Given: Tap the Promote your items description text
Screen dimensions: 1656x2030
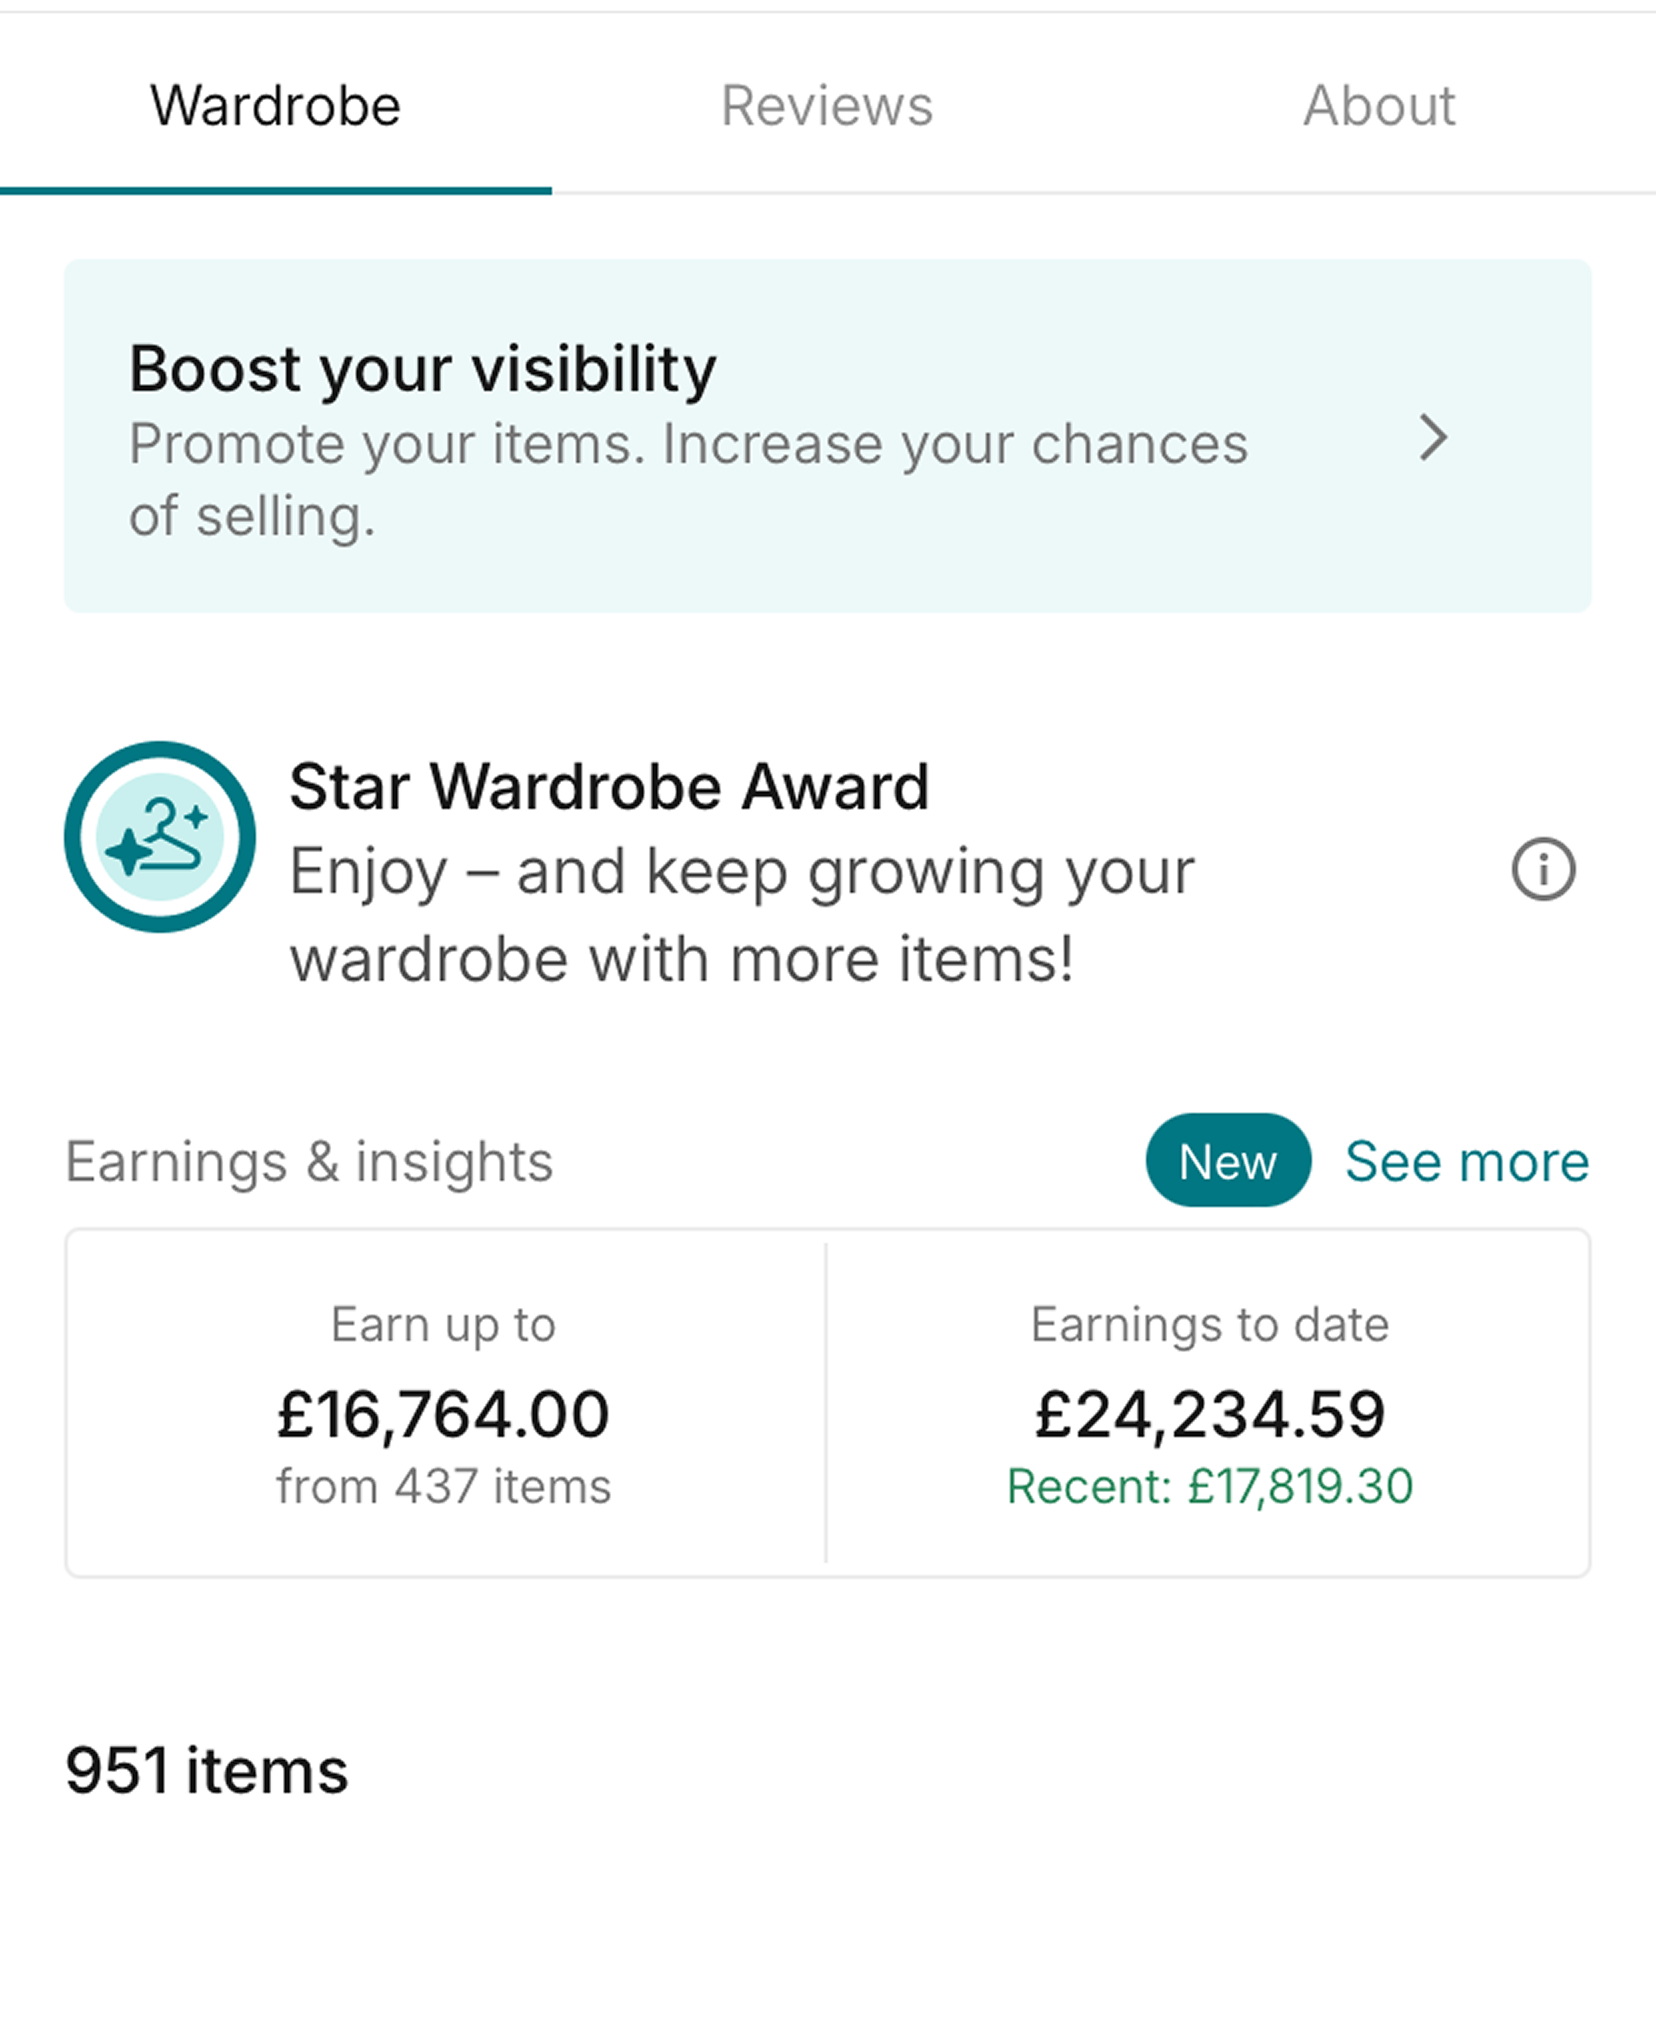Looking at the screenshot, I should pyautogui.click(x=689, y=480).
